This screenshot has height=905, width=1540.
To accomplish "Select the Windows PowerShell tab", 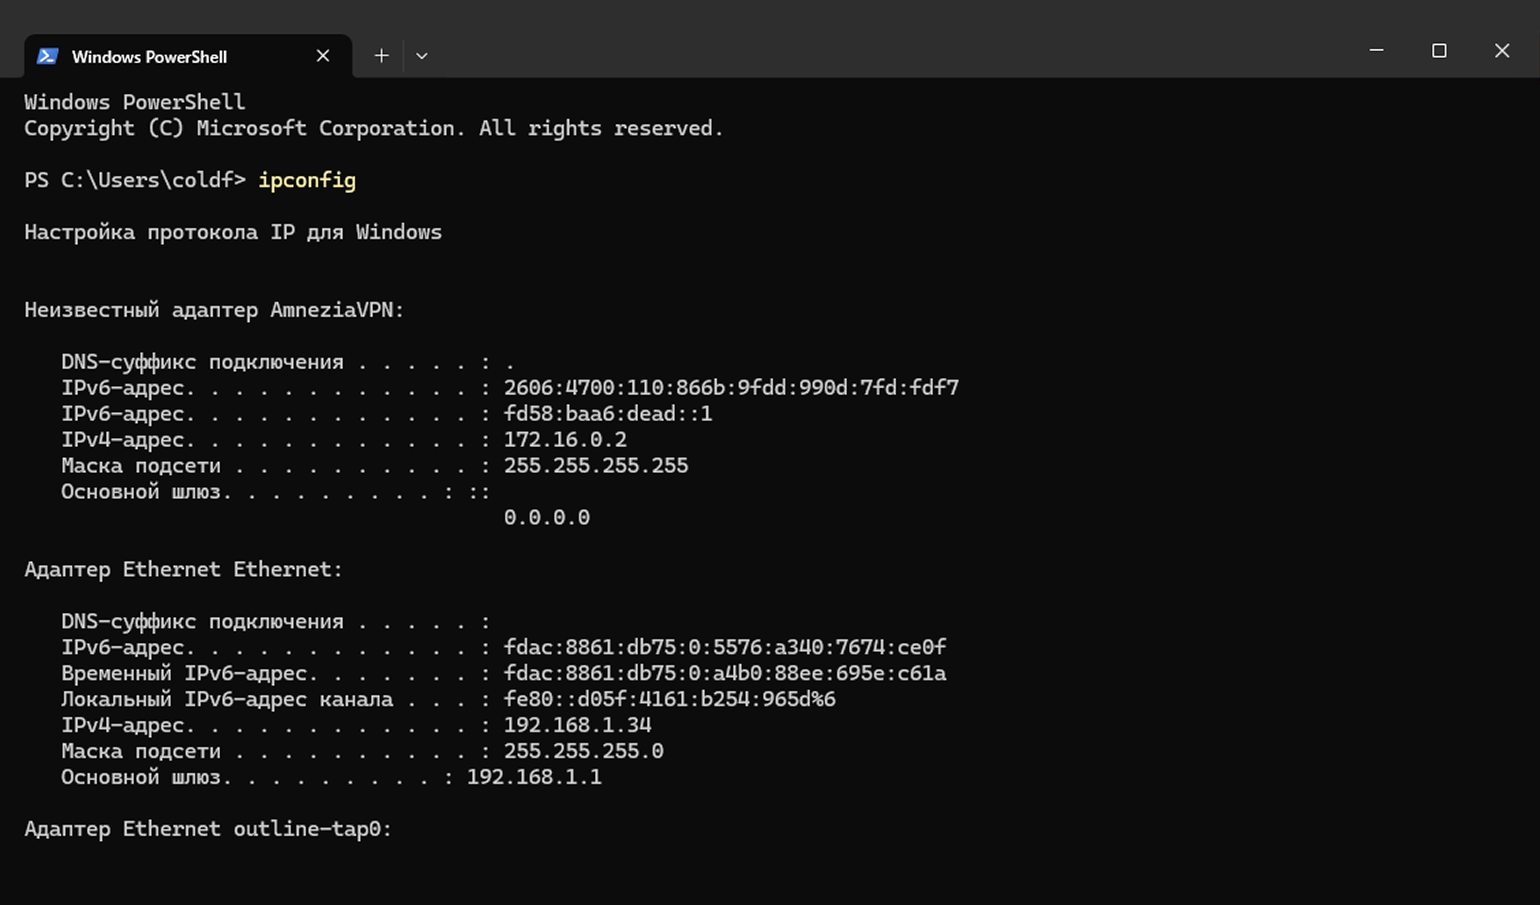I will 188,56.
